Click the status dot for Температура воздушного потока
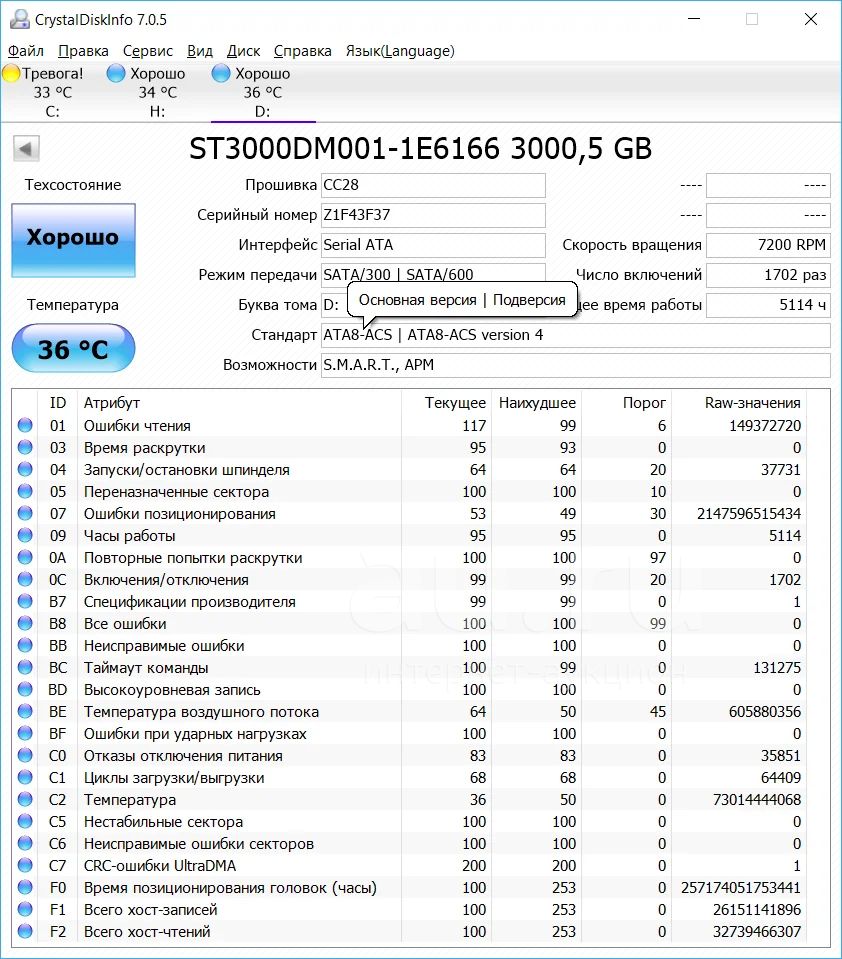This screenshot has height=959, width=842. (25, 711)
